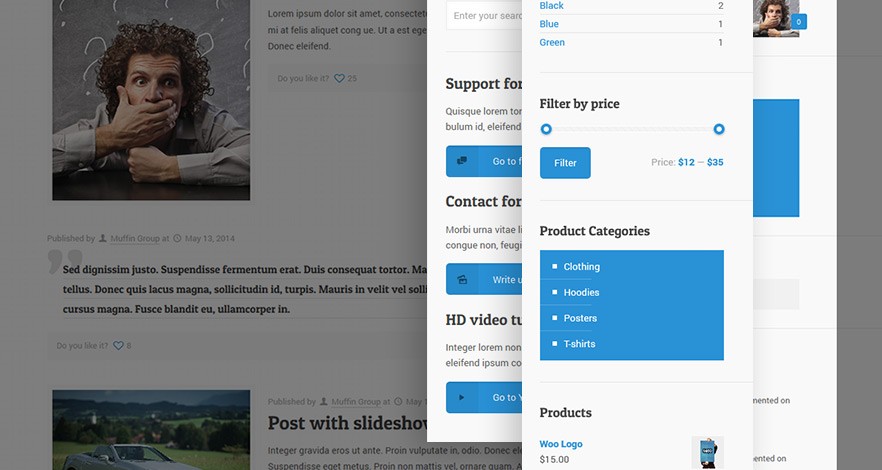Click the right price slider handle

click(x=719, y=129)
